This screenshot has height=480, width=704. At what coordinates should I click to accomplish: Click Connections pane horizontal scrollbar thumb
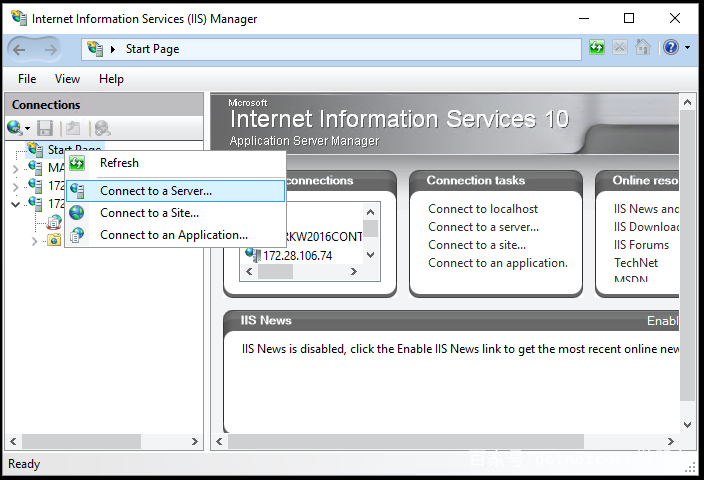81,442
